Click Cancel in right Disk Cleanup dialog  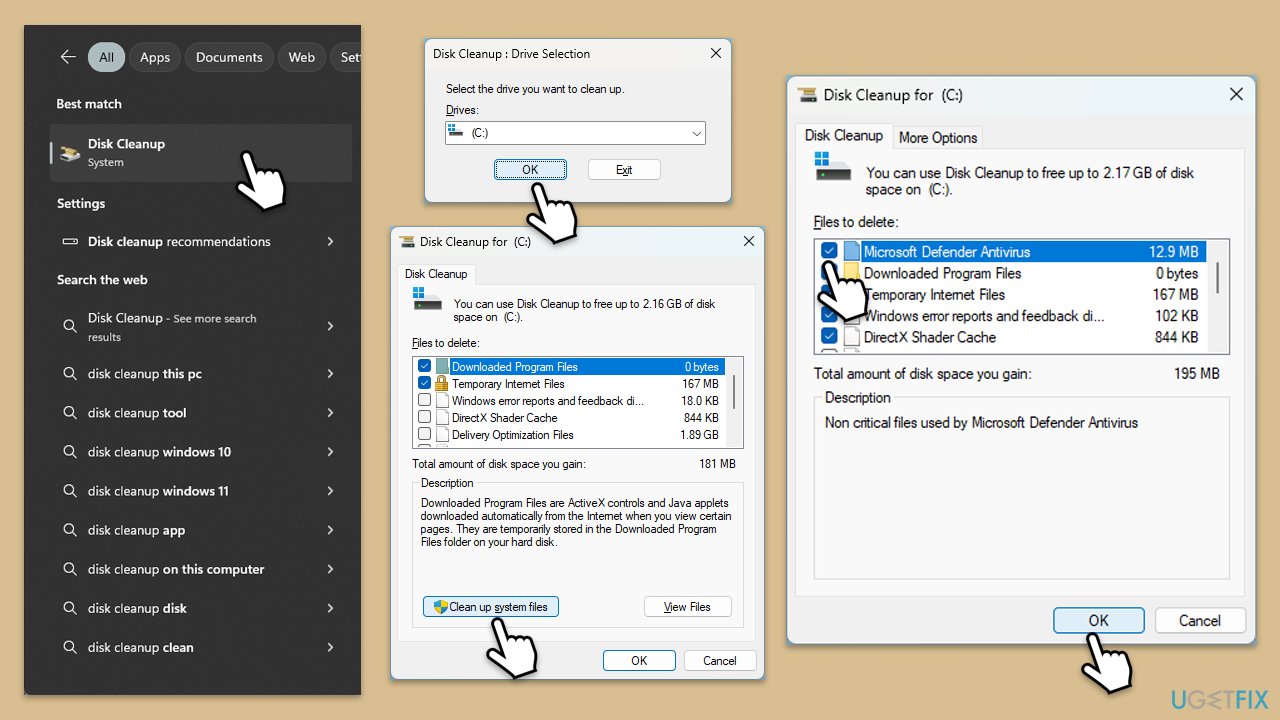pos(1200,620)
